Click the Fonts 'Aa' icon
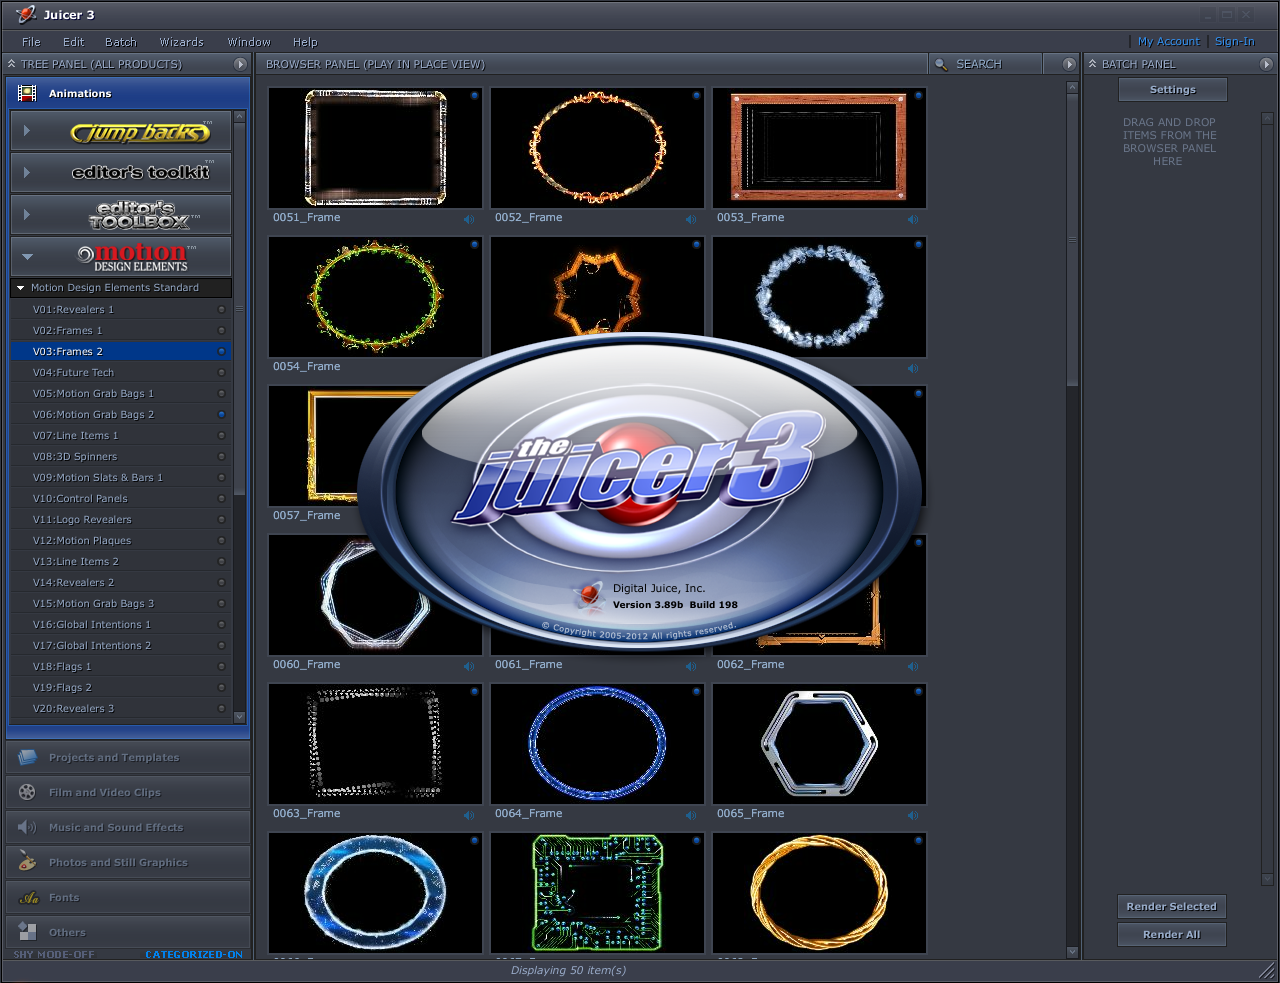 click(x=28, y=897)
